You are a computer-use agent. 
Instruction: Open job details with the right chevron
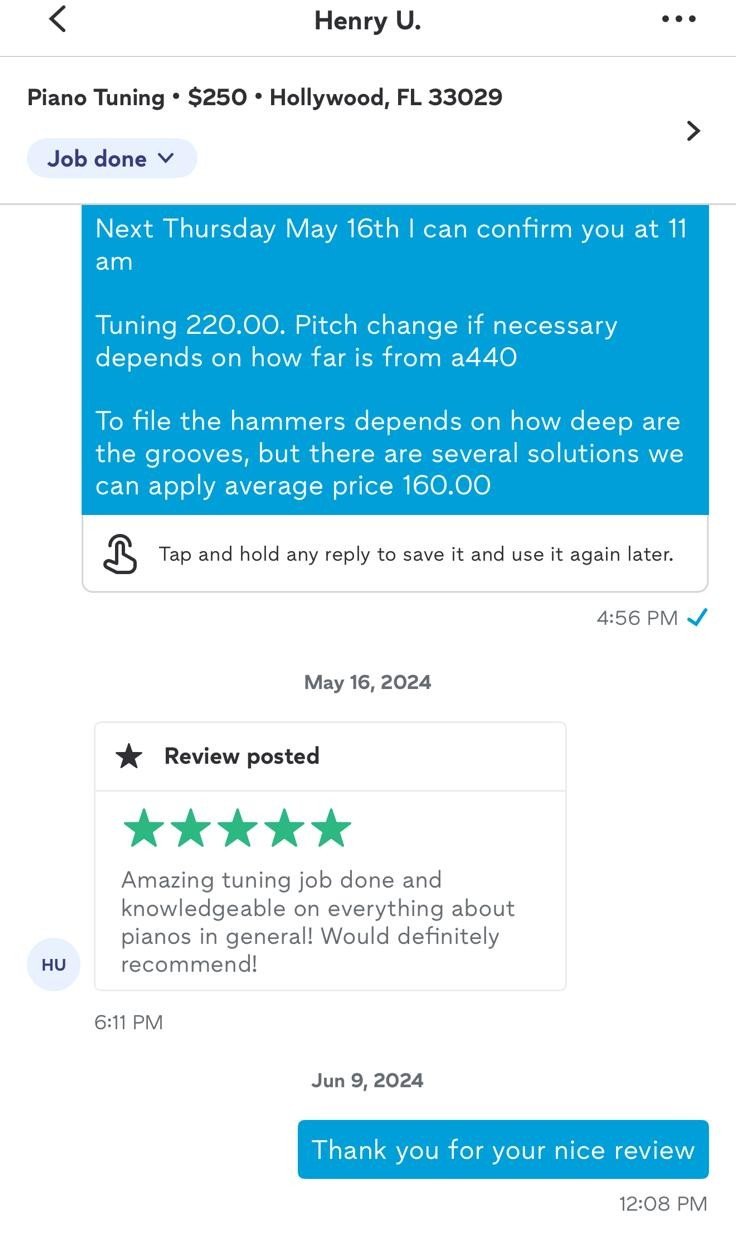pyautogui.click(x=693, y=131)
